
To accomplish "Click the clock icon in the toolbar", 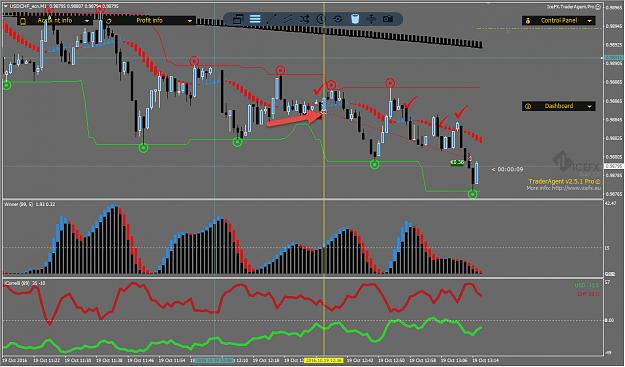I will pos(321,19).
